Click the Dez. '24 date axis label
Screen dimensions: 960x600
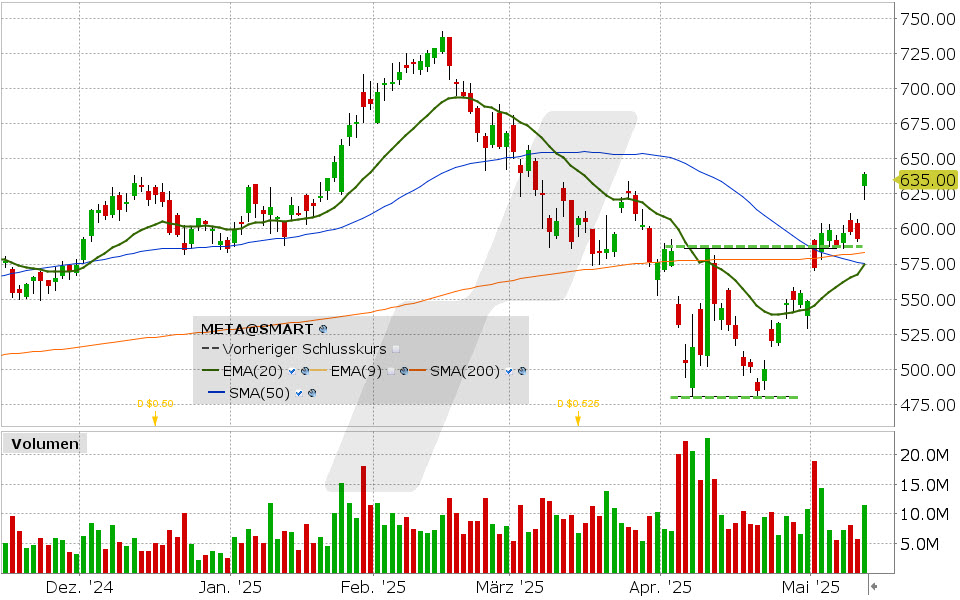(x=79, y=587)
